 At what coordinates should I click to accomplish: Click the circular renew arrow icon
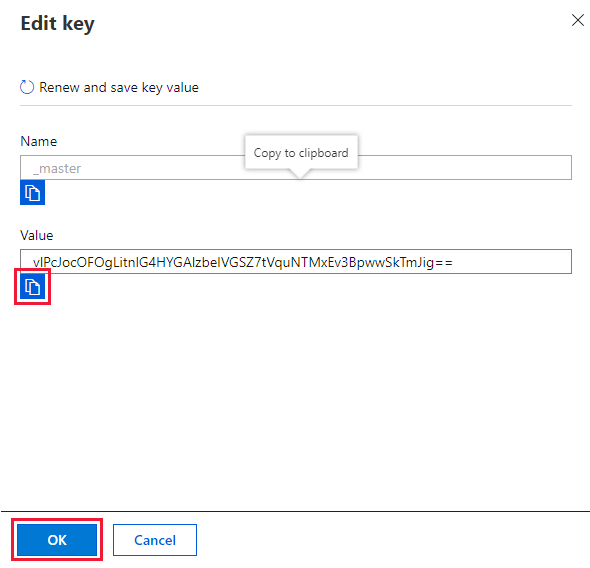27,87
